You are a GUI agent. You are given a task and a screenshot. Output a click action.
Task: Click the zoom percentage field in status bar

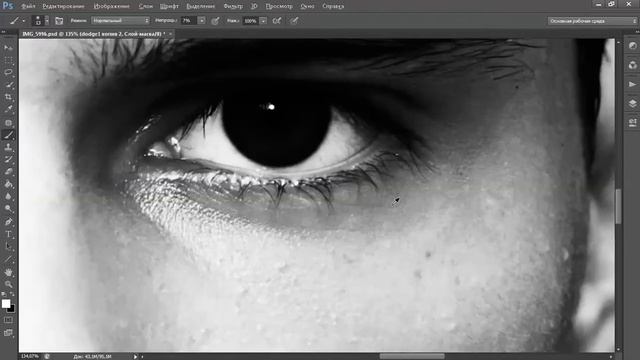pyautogui.click(x=30, y=356)
